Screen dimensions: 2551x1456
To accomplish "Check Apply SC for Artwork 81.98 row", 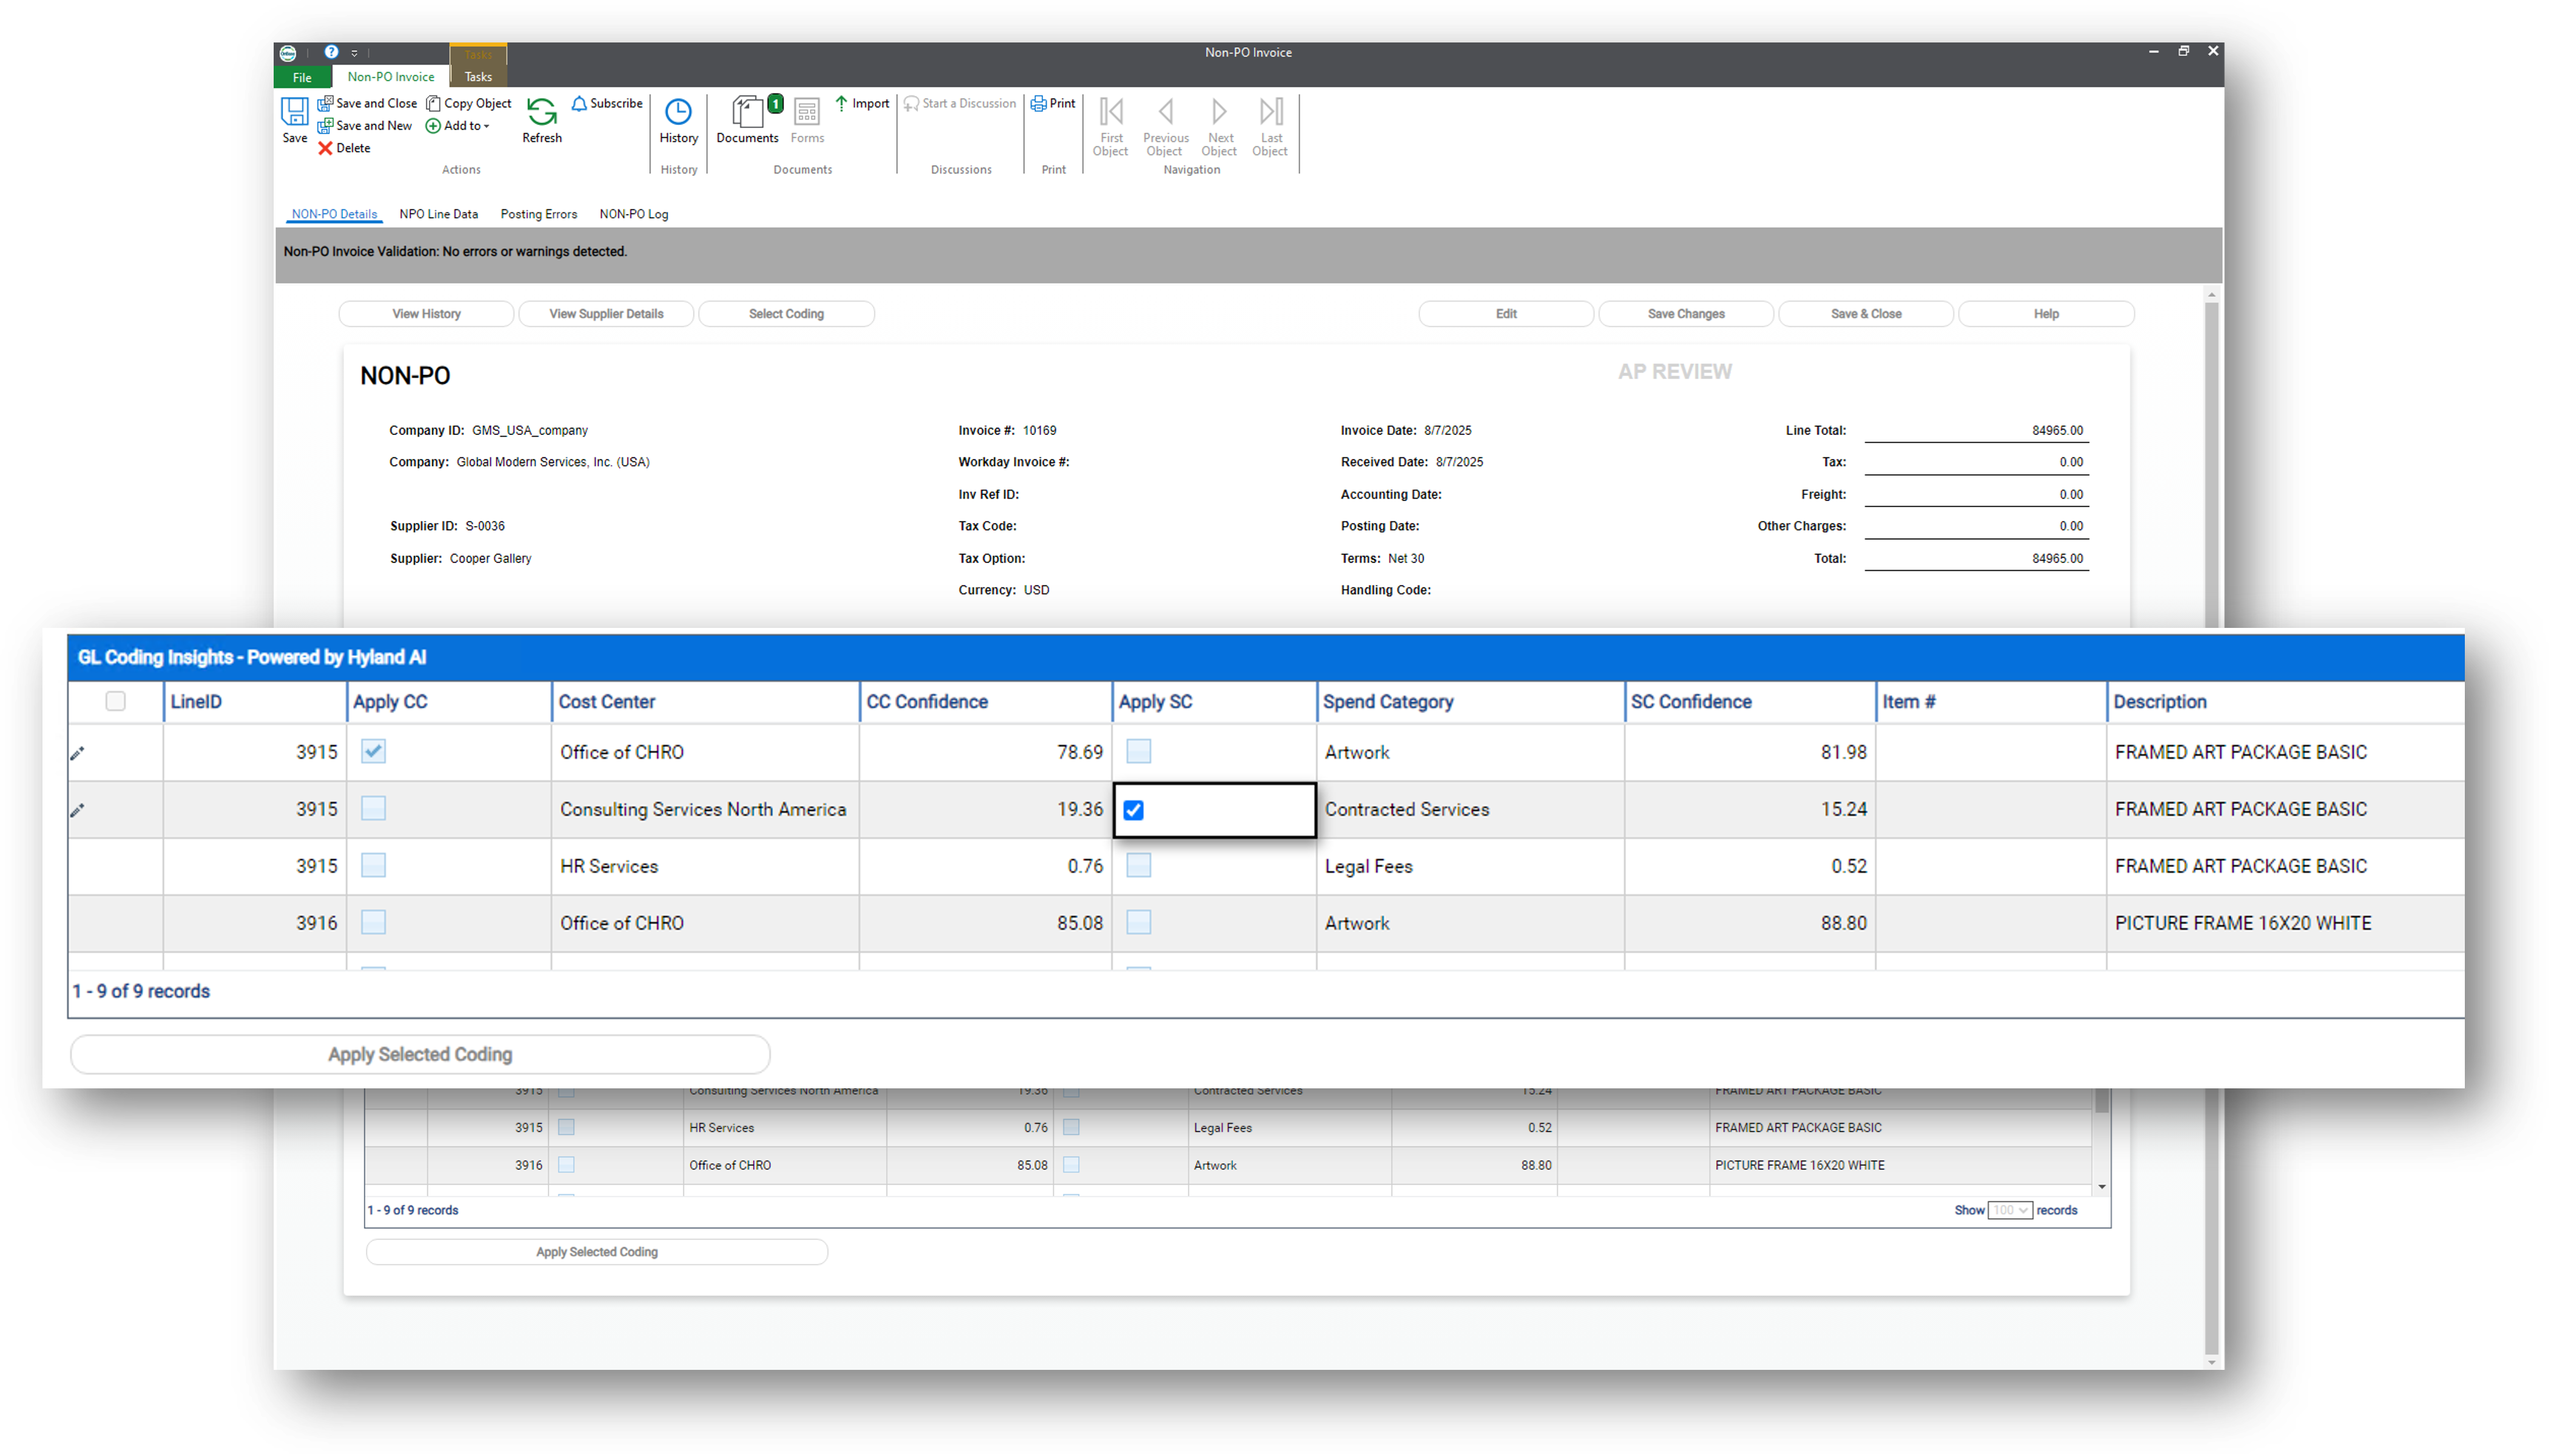I will coord(1138,751).
